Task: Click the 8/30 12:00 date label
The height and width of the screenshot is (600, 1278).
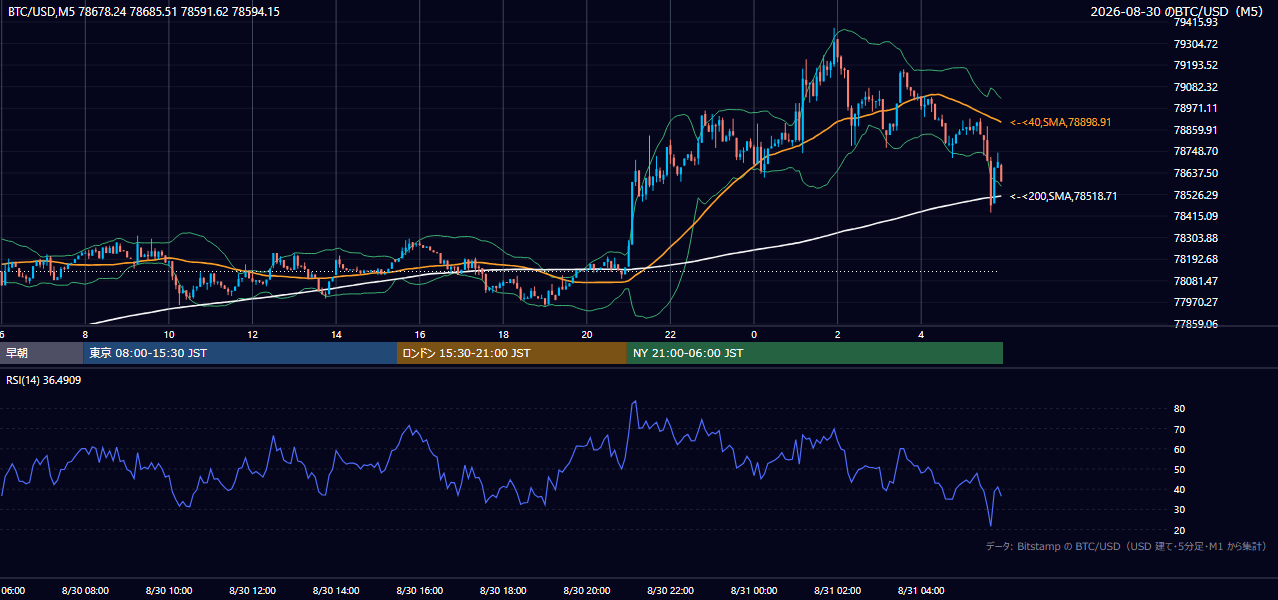Action: coord(253,591)
